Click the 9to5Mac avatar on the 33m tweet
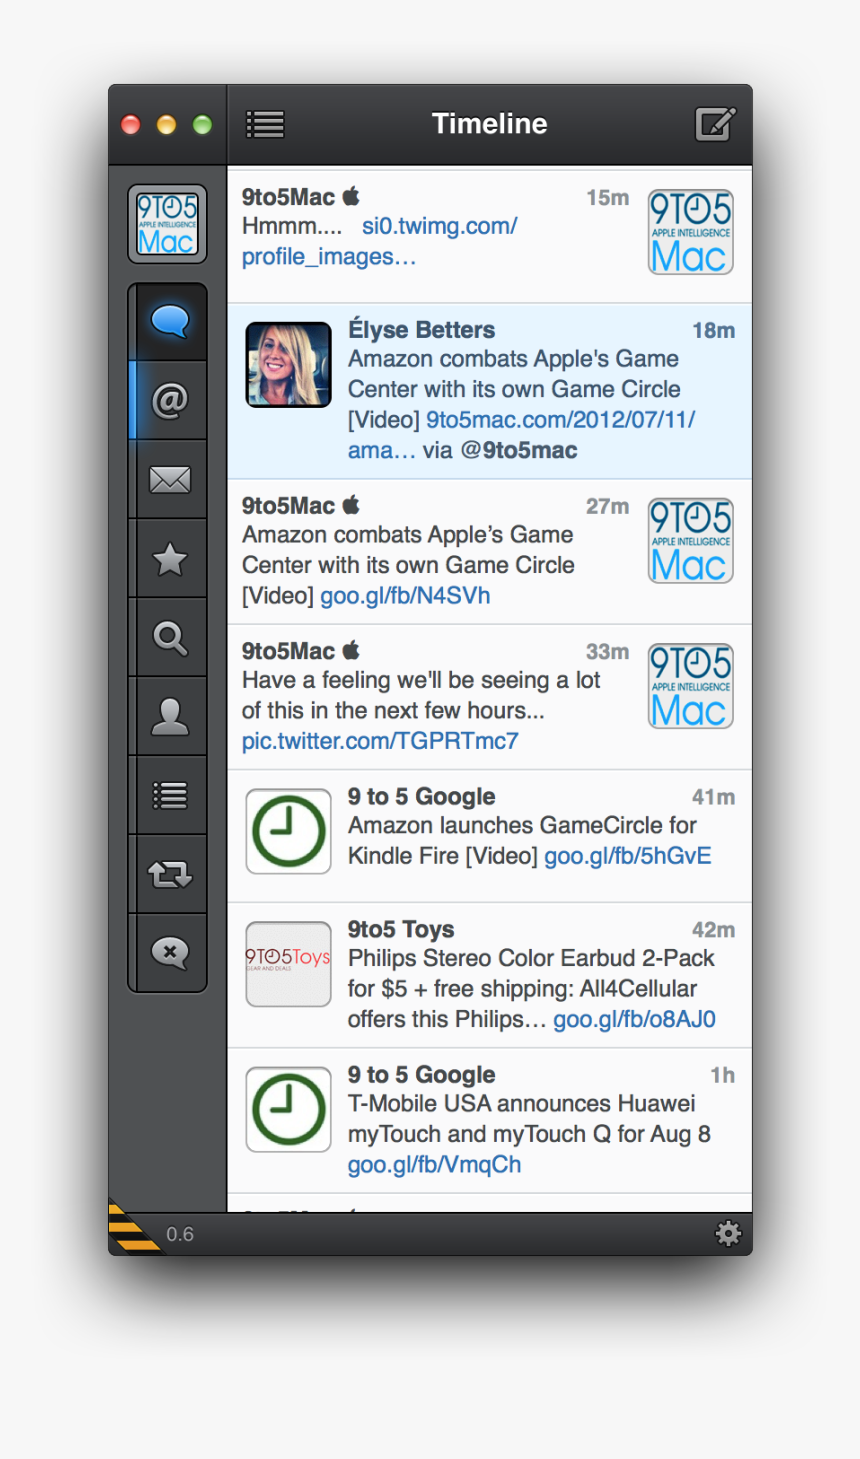 [x=691, y=686]
